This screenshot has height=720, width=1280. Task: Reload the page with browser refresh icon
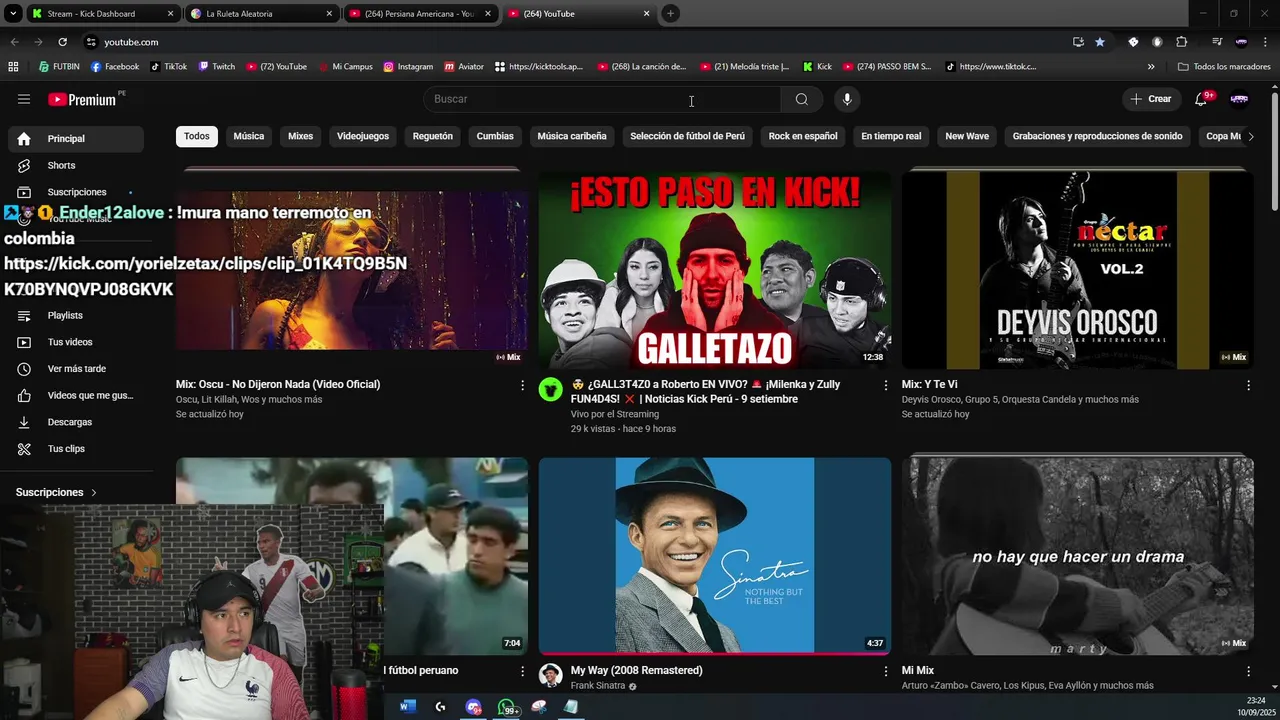(62, 42)
